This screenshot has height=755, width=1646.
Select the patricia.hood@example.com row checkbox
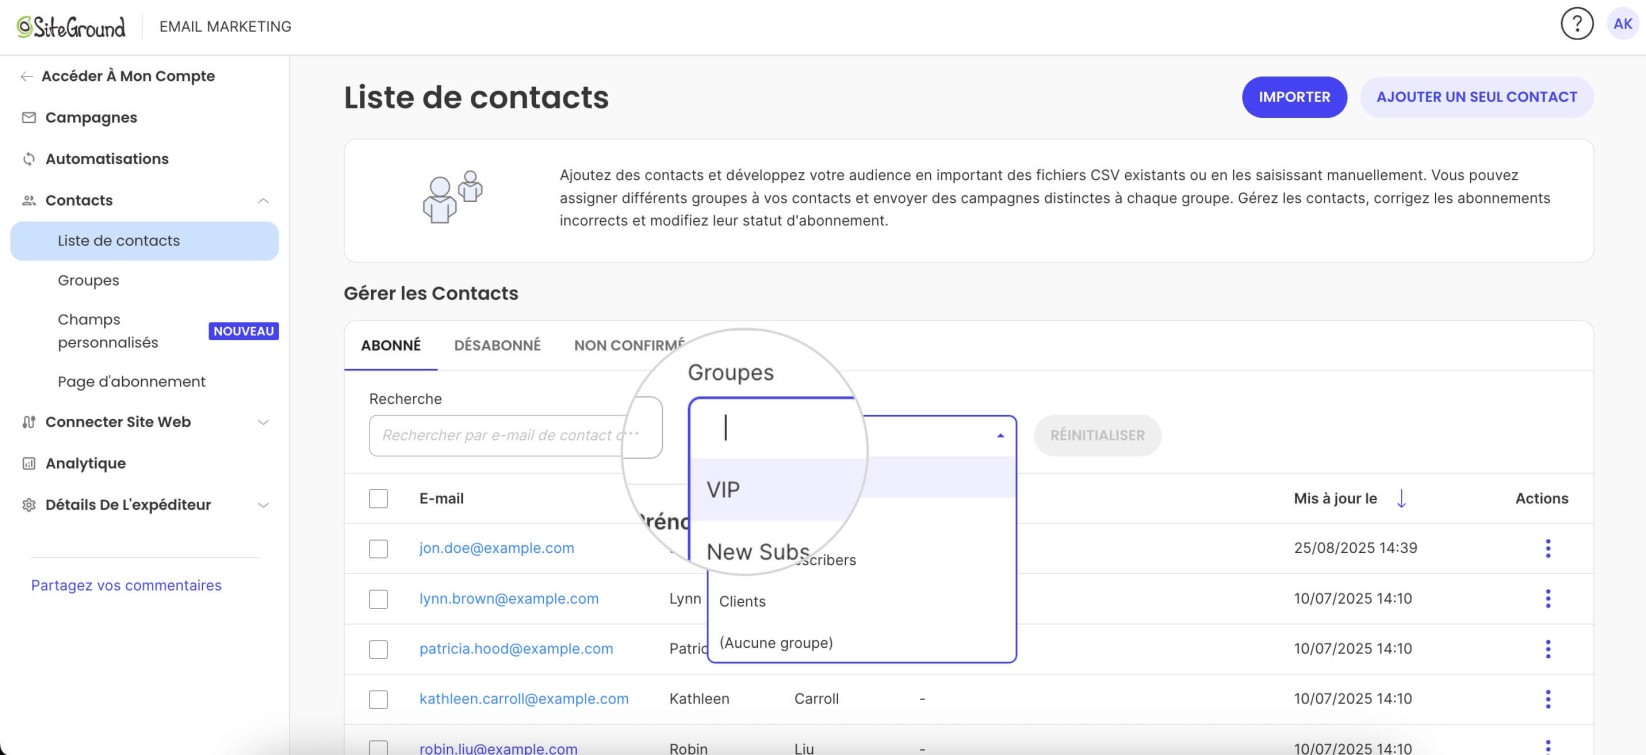click(378, 649)
